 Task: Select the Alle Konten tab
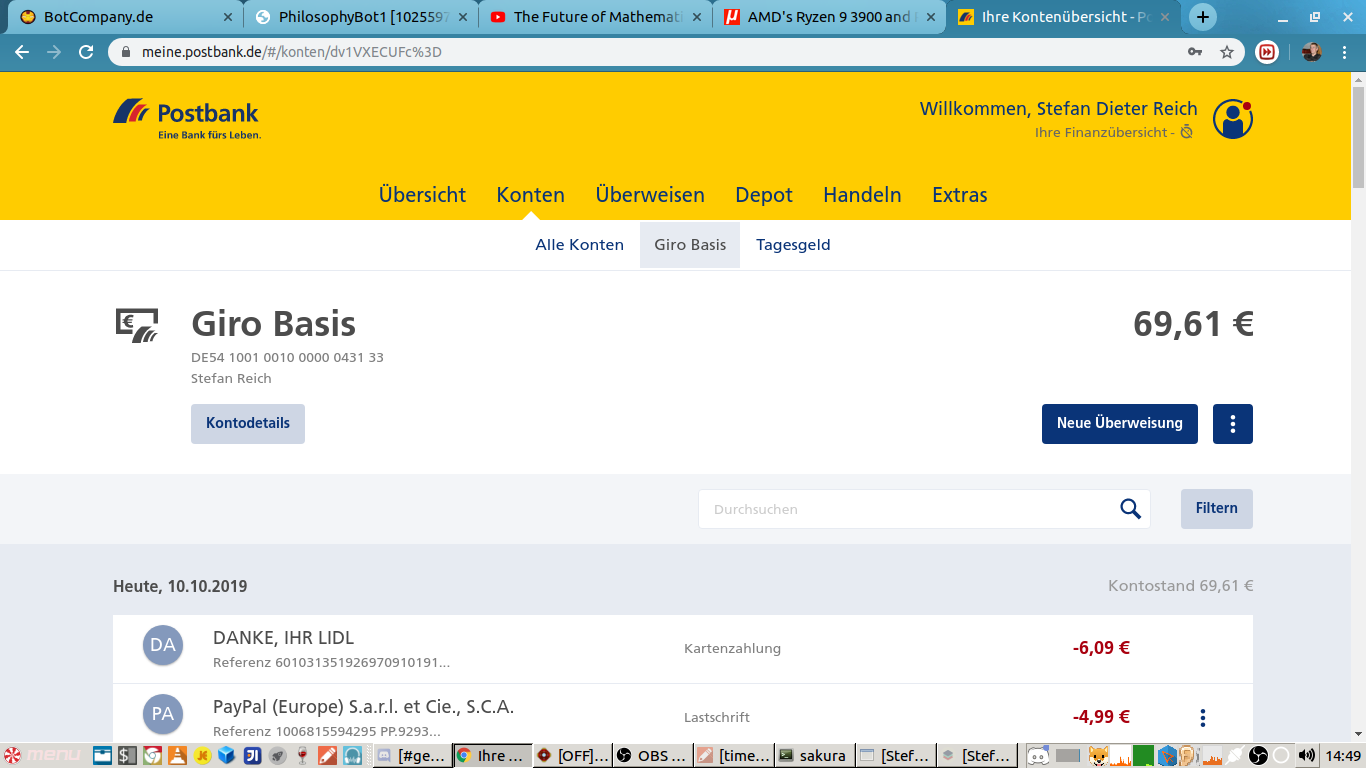tap(579, 245)
